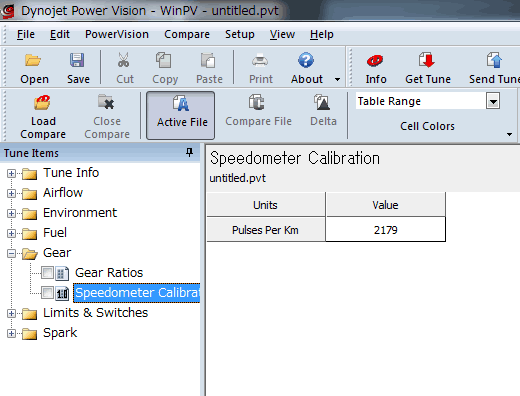Screen dimensions: 520x396
Task: Expand the Spark tree node
Action: coord(11,333)
